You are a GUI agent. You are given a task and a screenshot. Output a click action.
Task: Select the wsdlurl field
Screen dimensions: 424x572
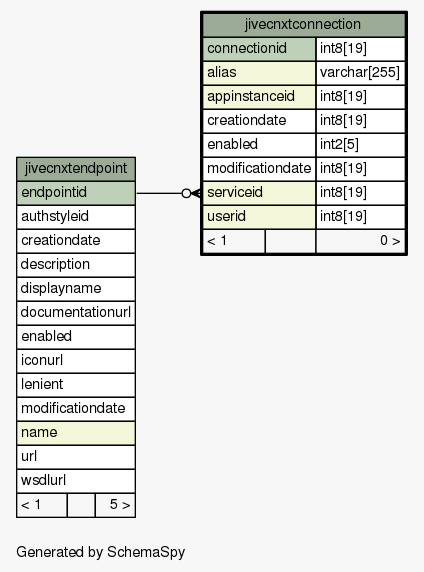click(76, 481)
